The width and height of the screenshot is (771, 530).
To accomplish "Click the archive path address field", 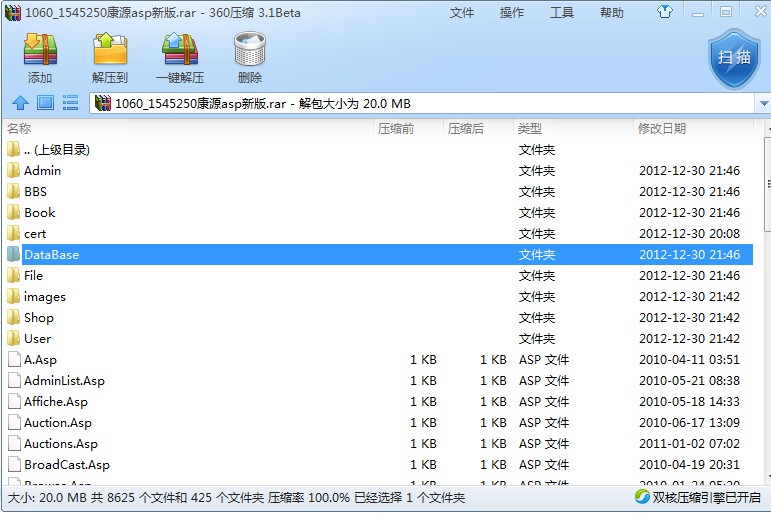I will pos(422,103).
